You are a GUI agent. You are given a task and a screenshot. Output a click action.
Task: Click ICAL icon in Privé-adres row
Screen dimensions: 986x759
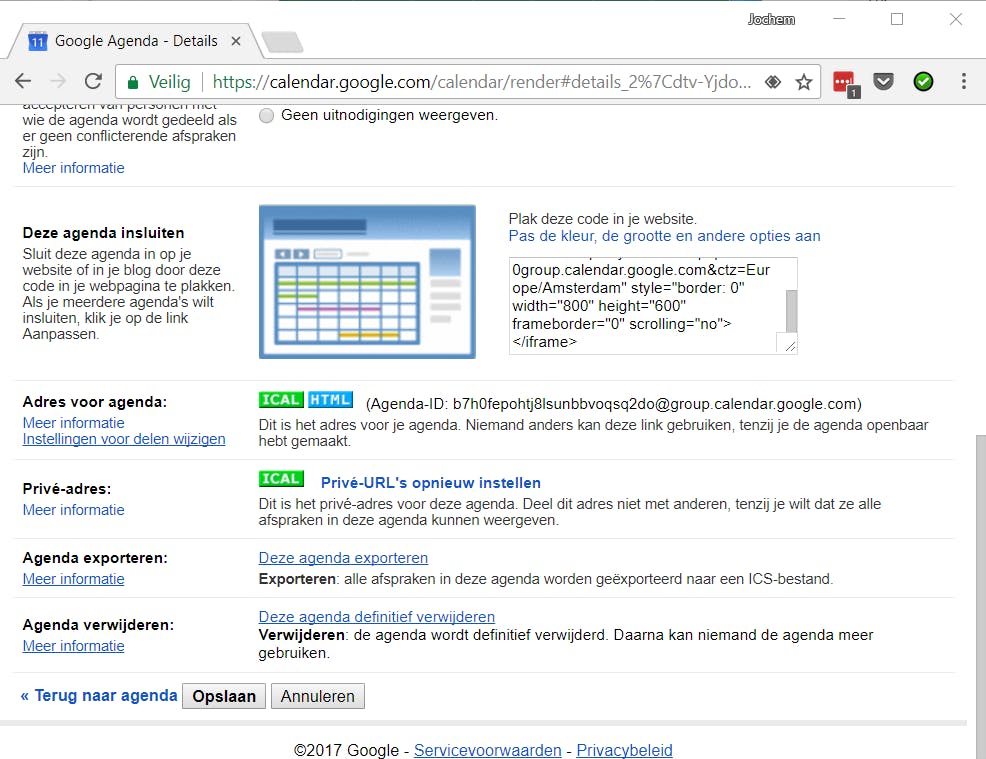(x=281, y=479)
